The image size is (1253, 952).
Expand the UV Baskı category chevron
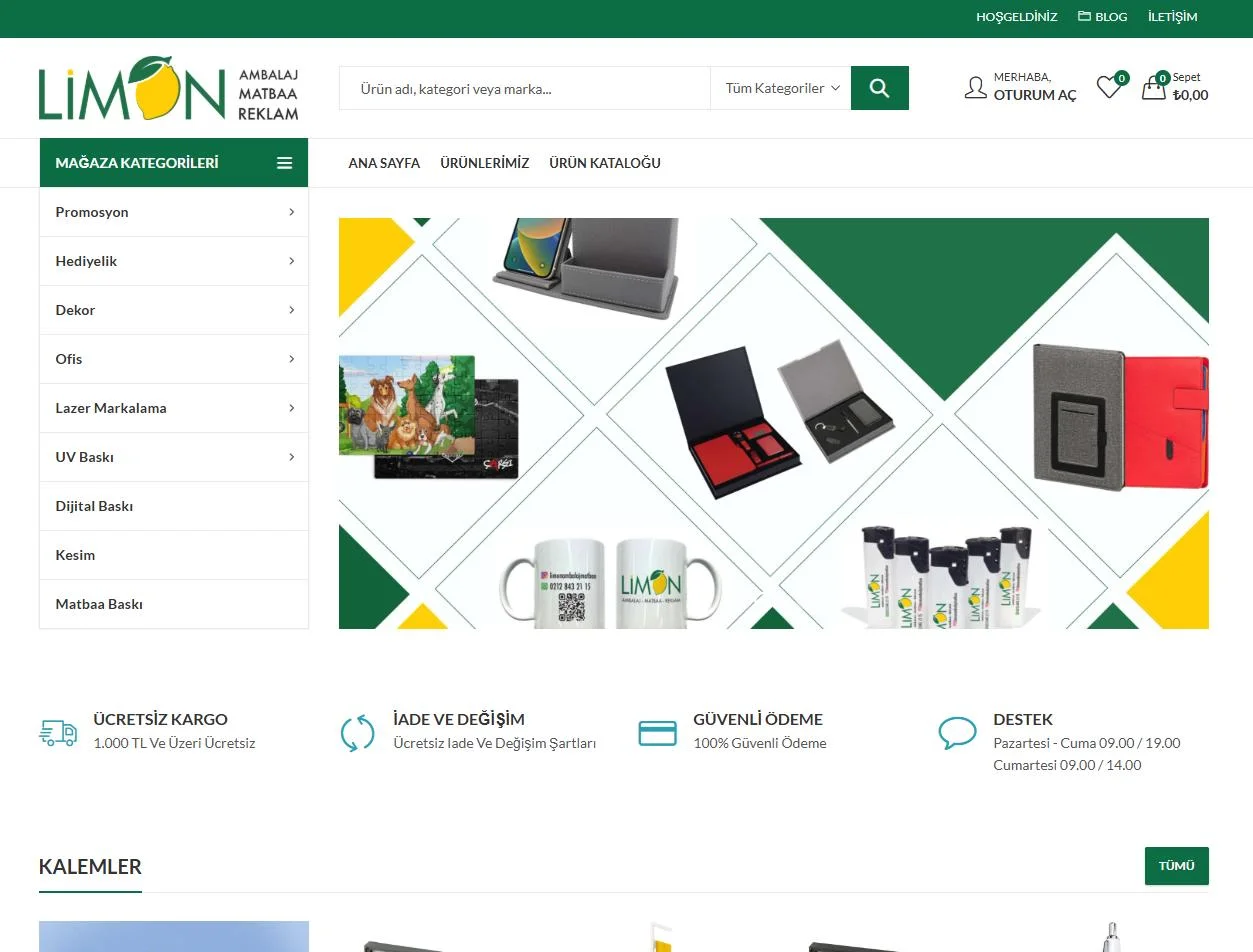click(x=291, y=457)
